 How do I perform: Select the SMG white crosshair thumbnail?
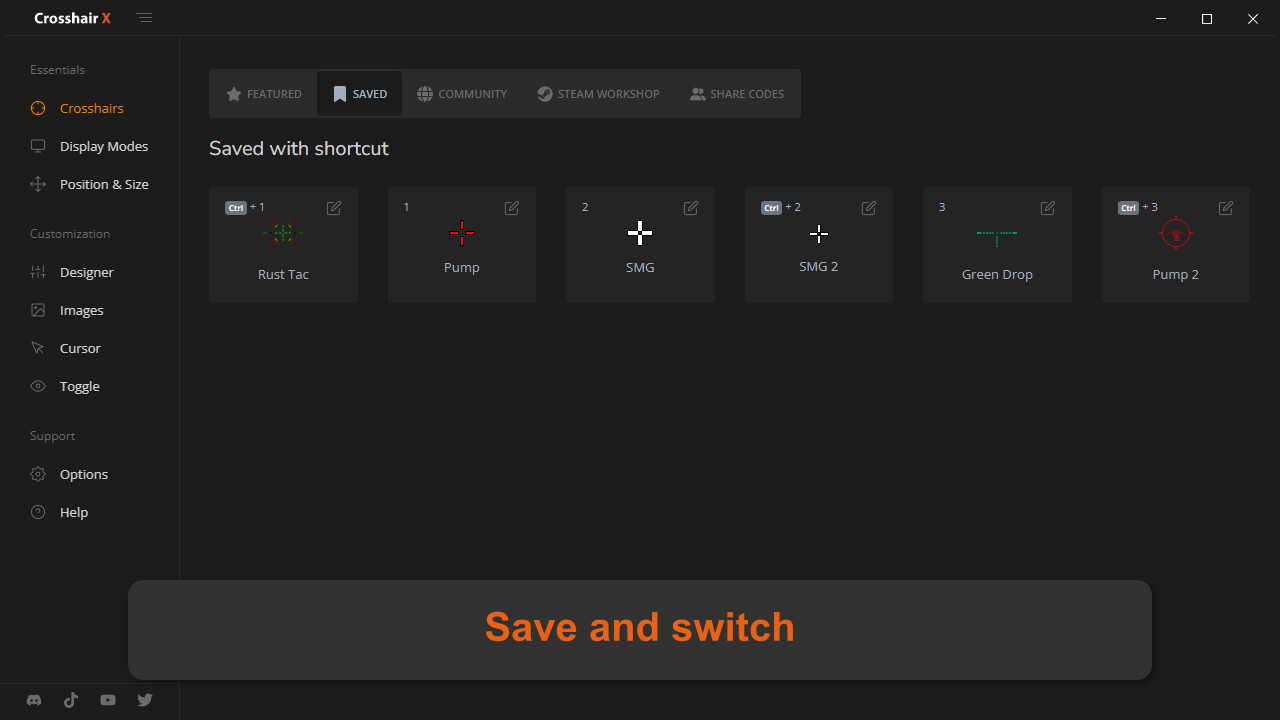click(x=640, y=234)
